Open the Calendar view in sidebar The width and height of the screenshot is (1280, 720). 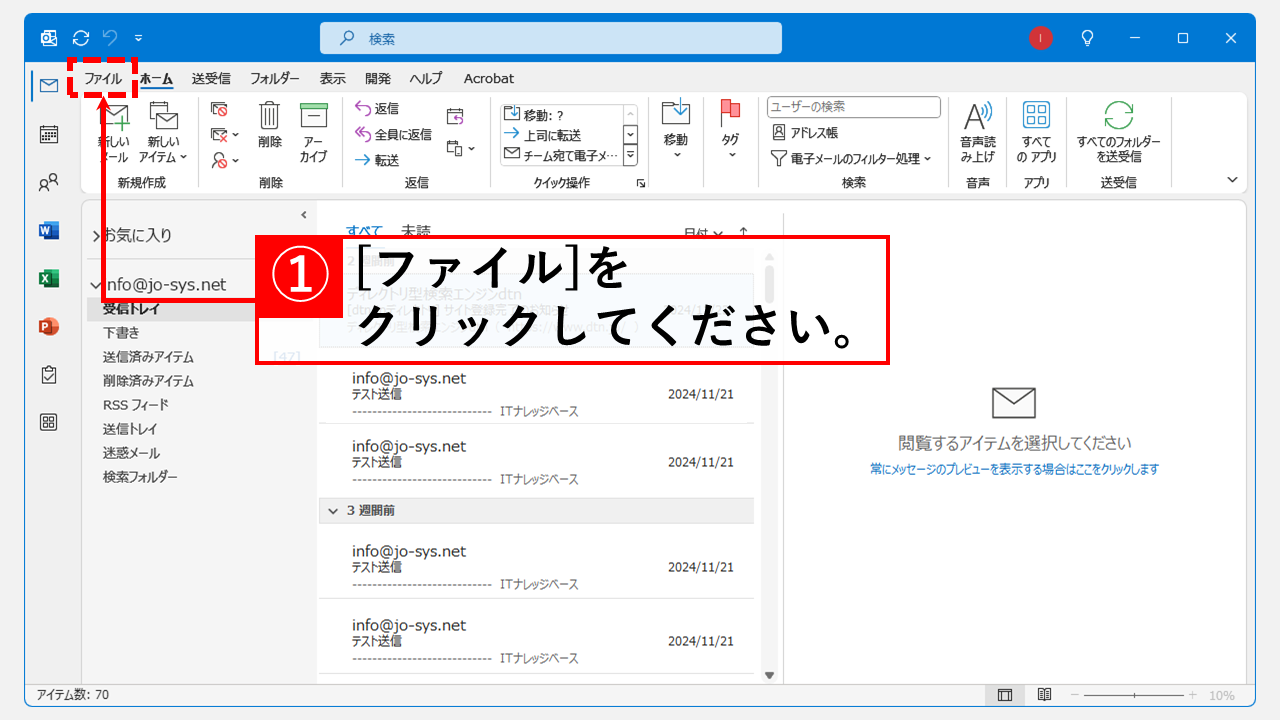[x=48, y=134]
